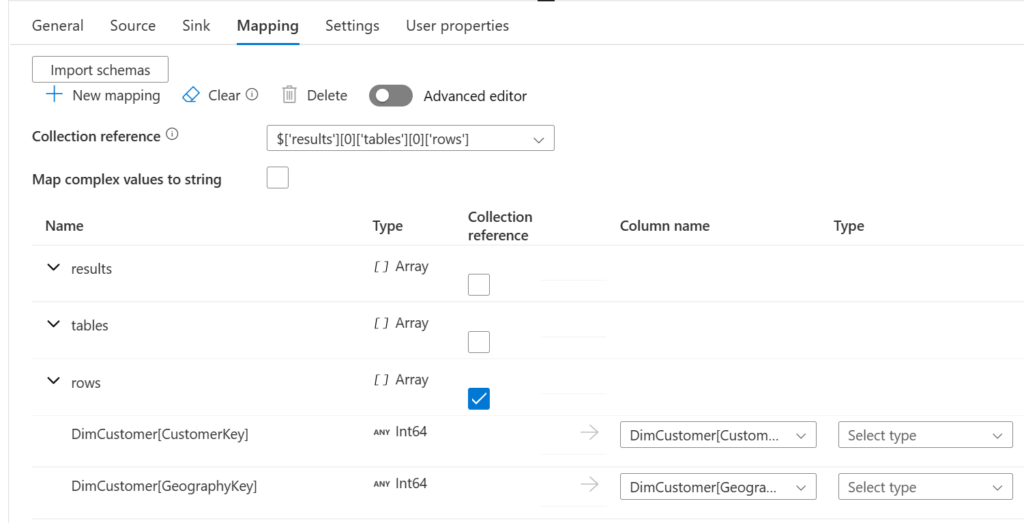The image size is (1024, 523).
Task: Open the Collection reference path dropdown
Action: click(x=410, y=139)
